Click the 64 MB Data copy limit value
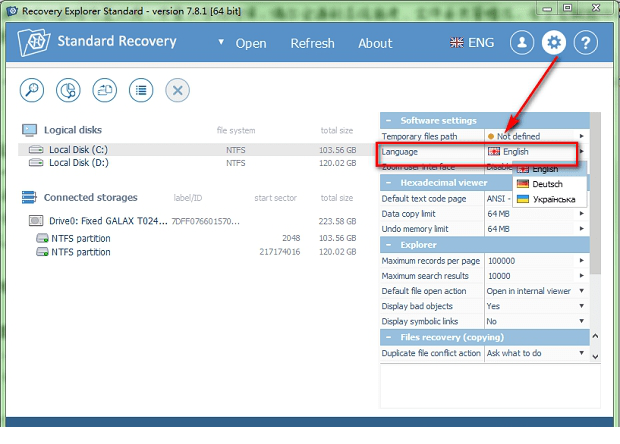 coord(498,214)
